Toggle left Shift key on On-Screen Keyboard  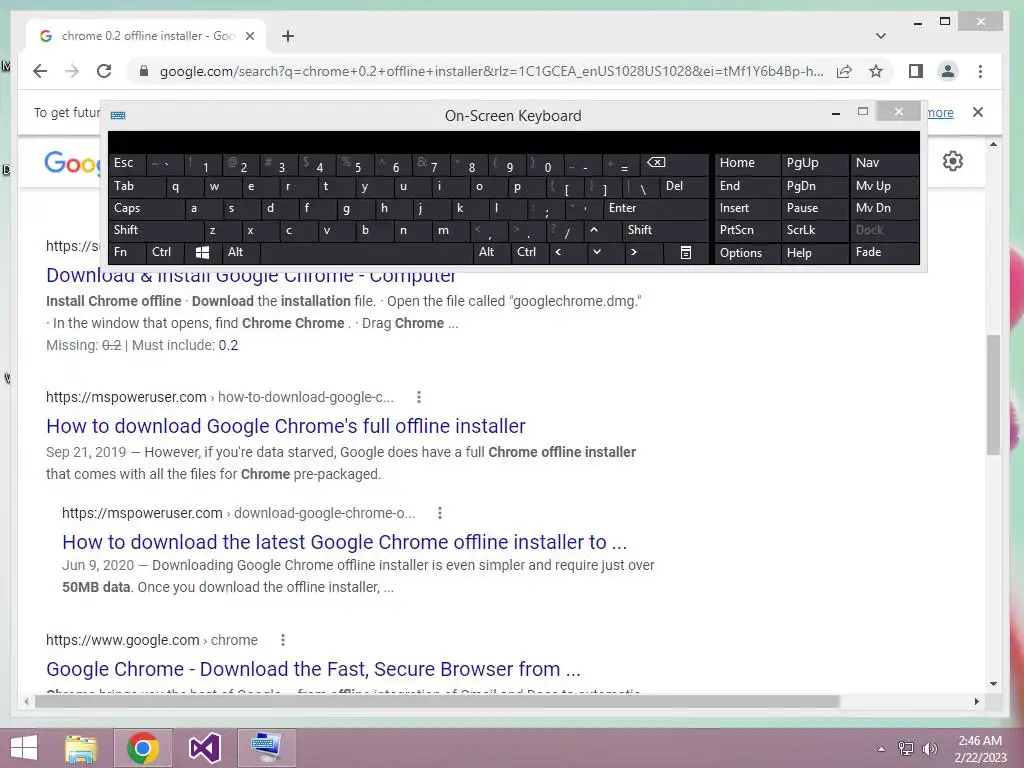[155, 230]
